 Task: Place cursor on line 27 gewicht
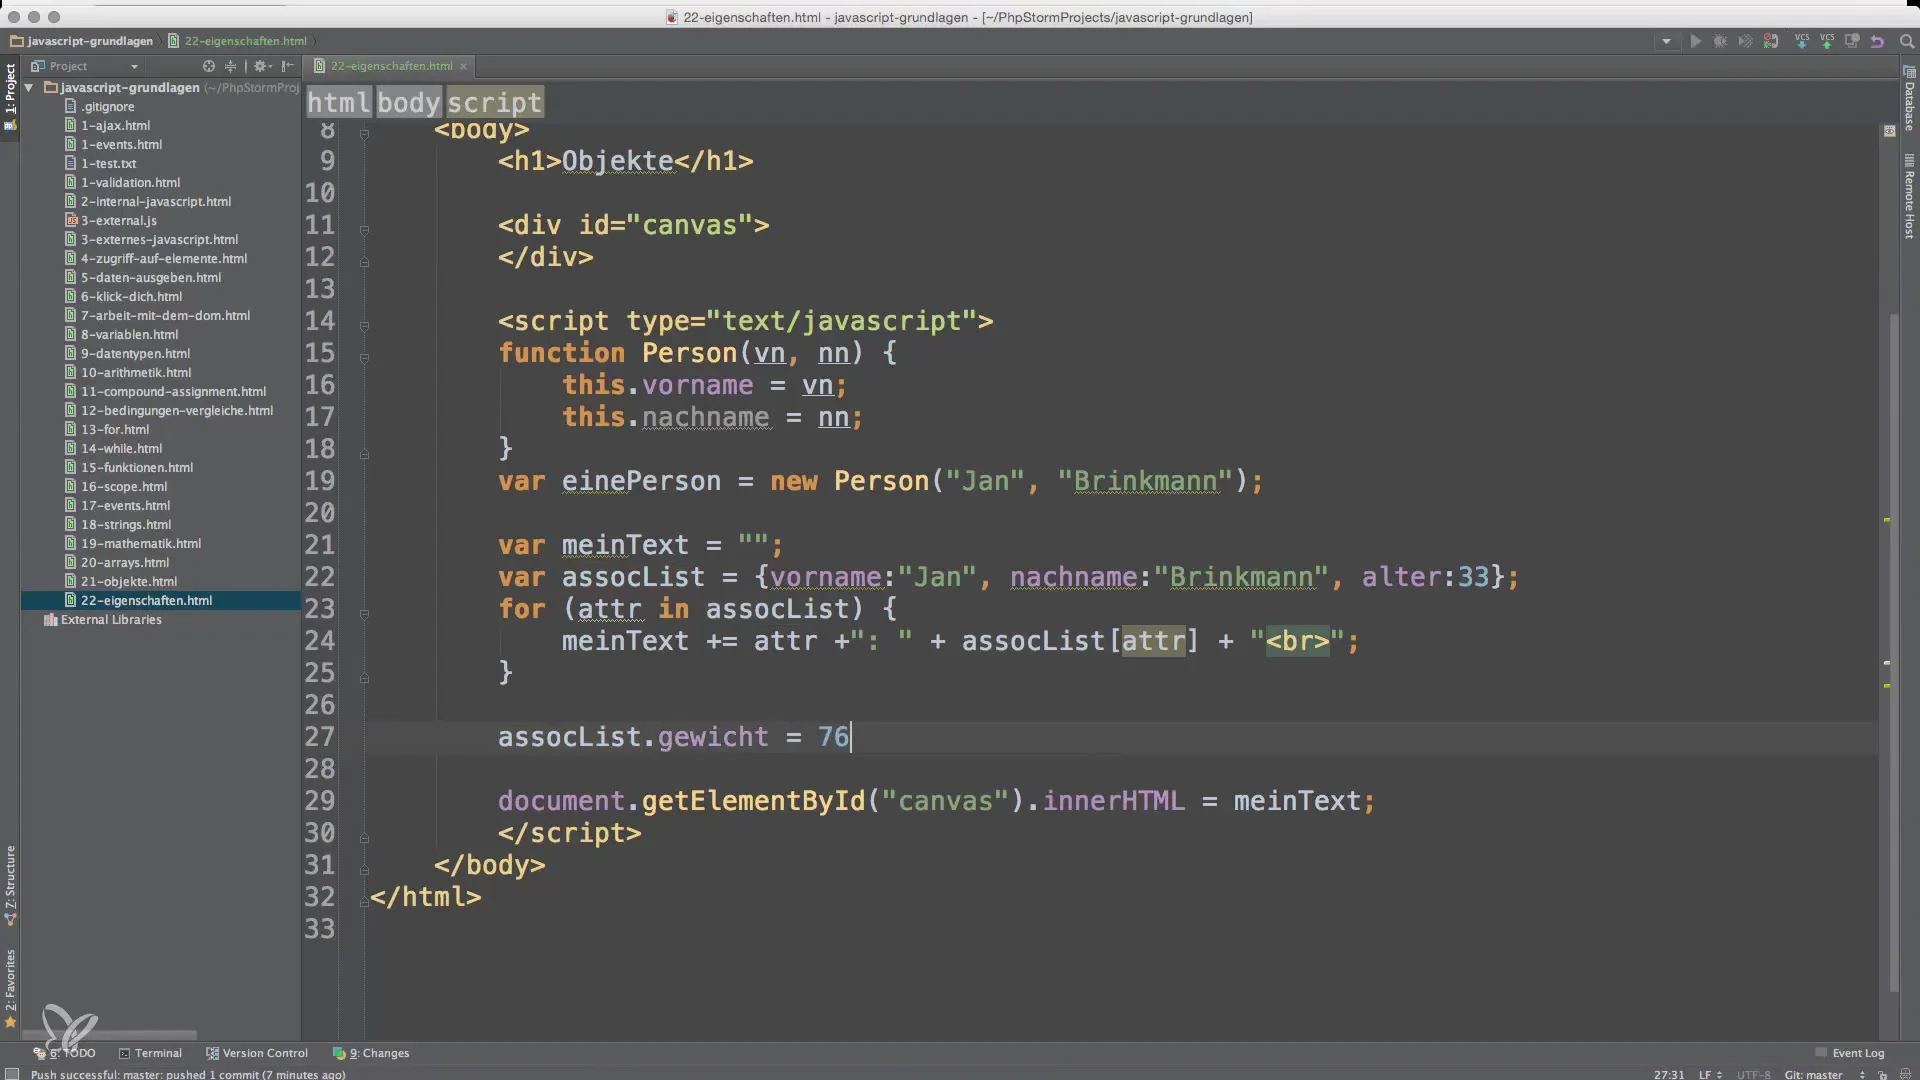(x=713, y=737)
